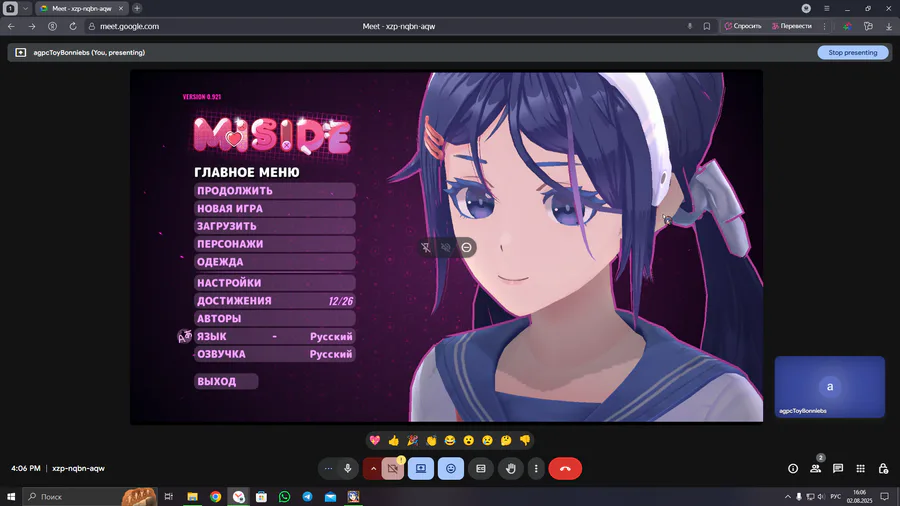The height and width of the screenshot is (506, 900).
Task: Stop presenting the screen
Action: point(853,52)
